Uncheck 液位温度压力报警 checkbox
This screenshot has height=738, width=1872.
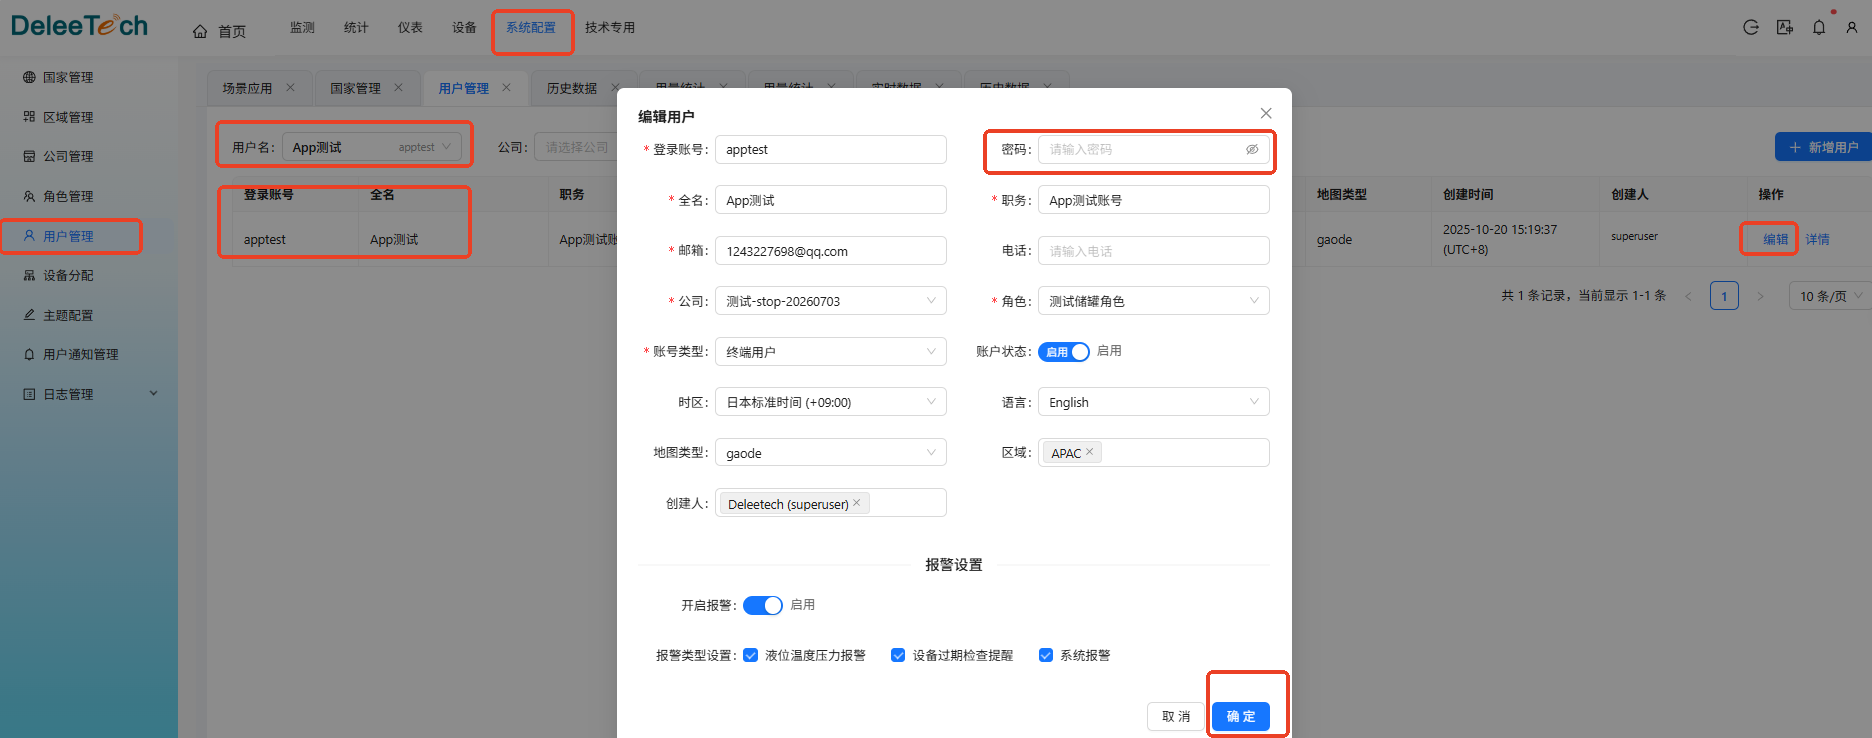(x=751, y=656)
